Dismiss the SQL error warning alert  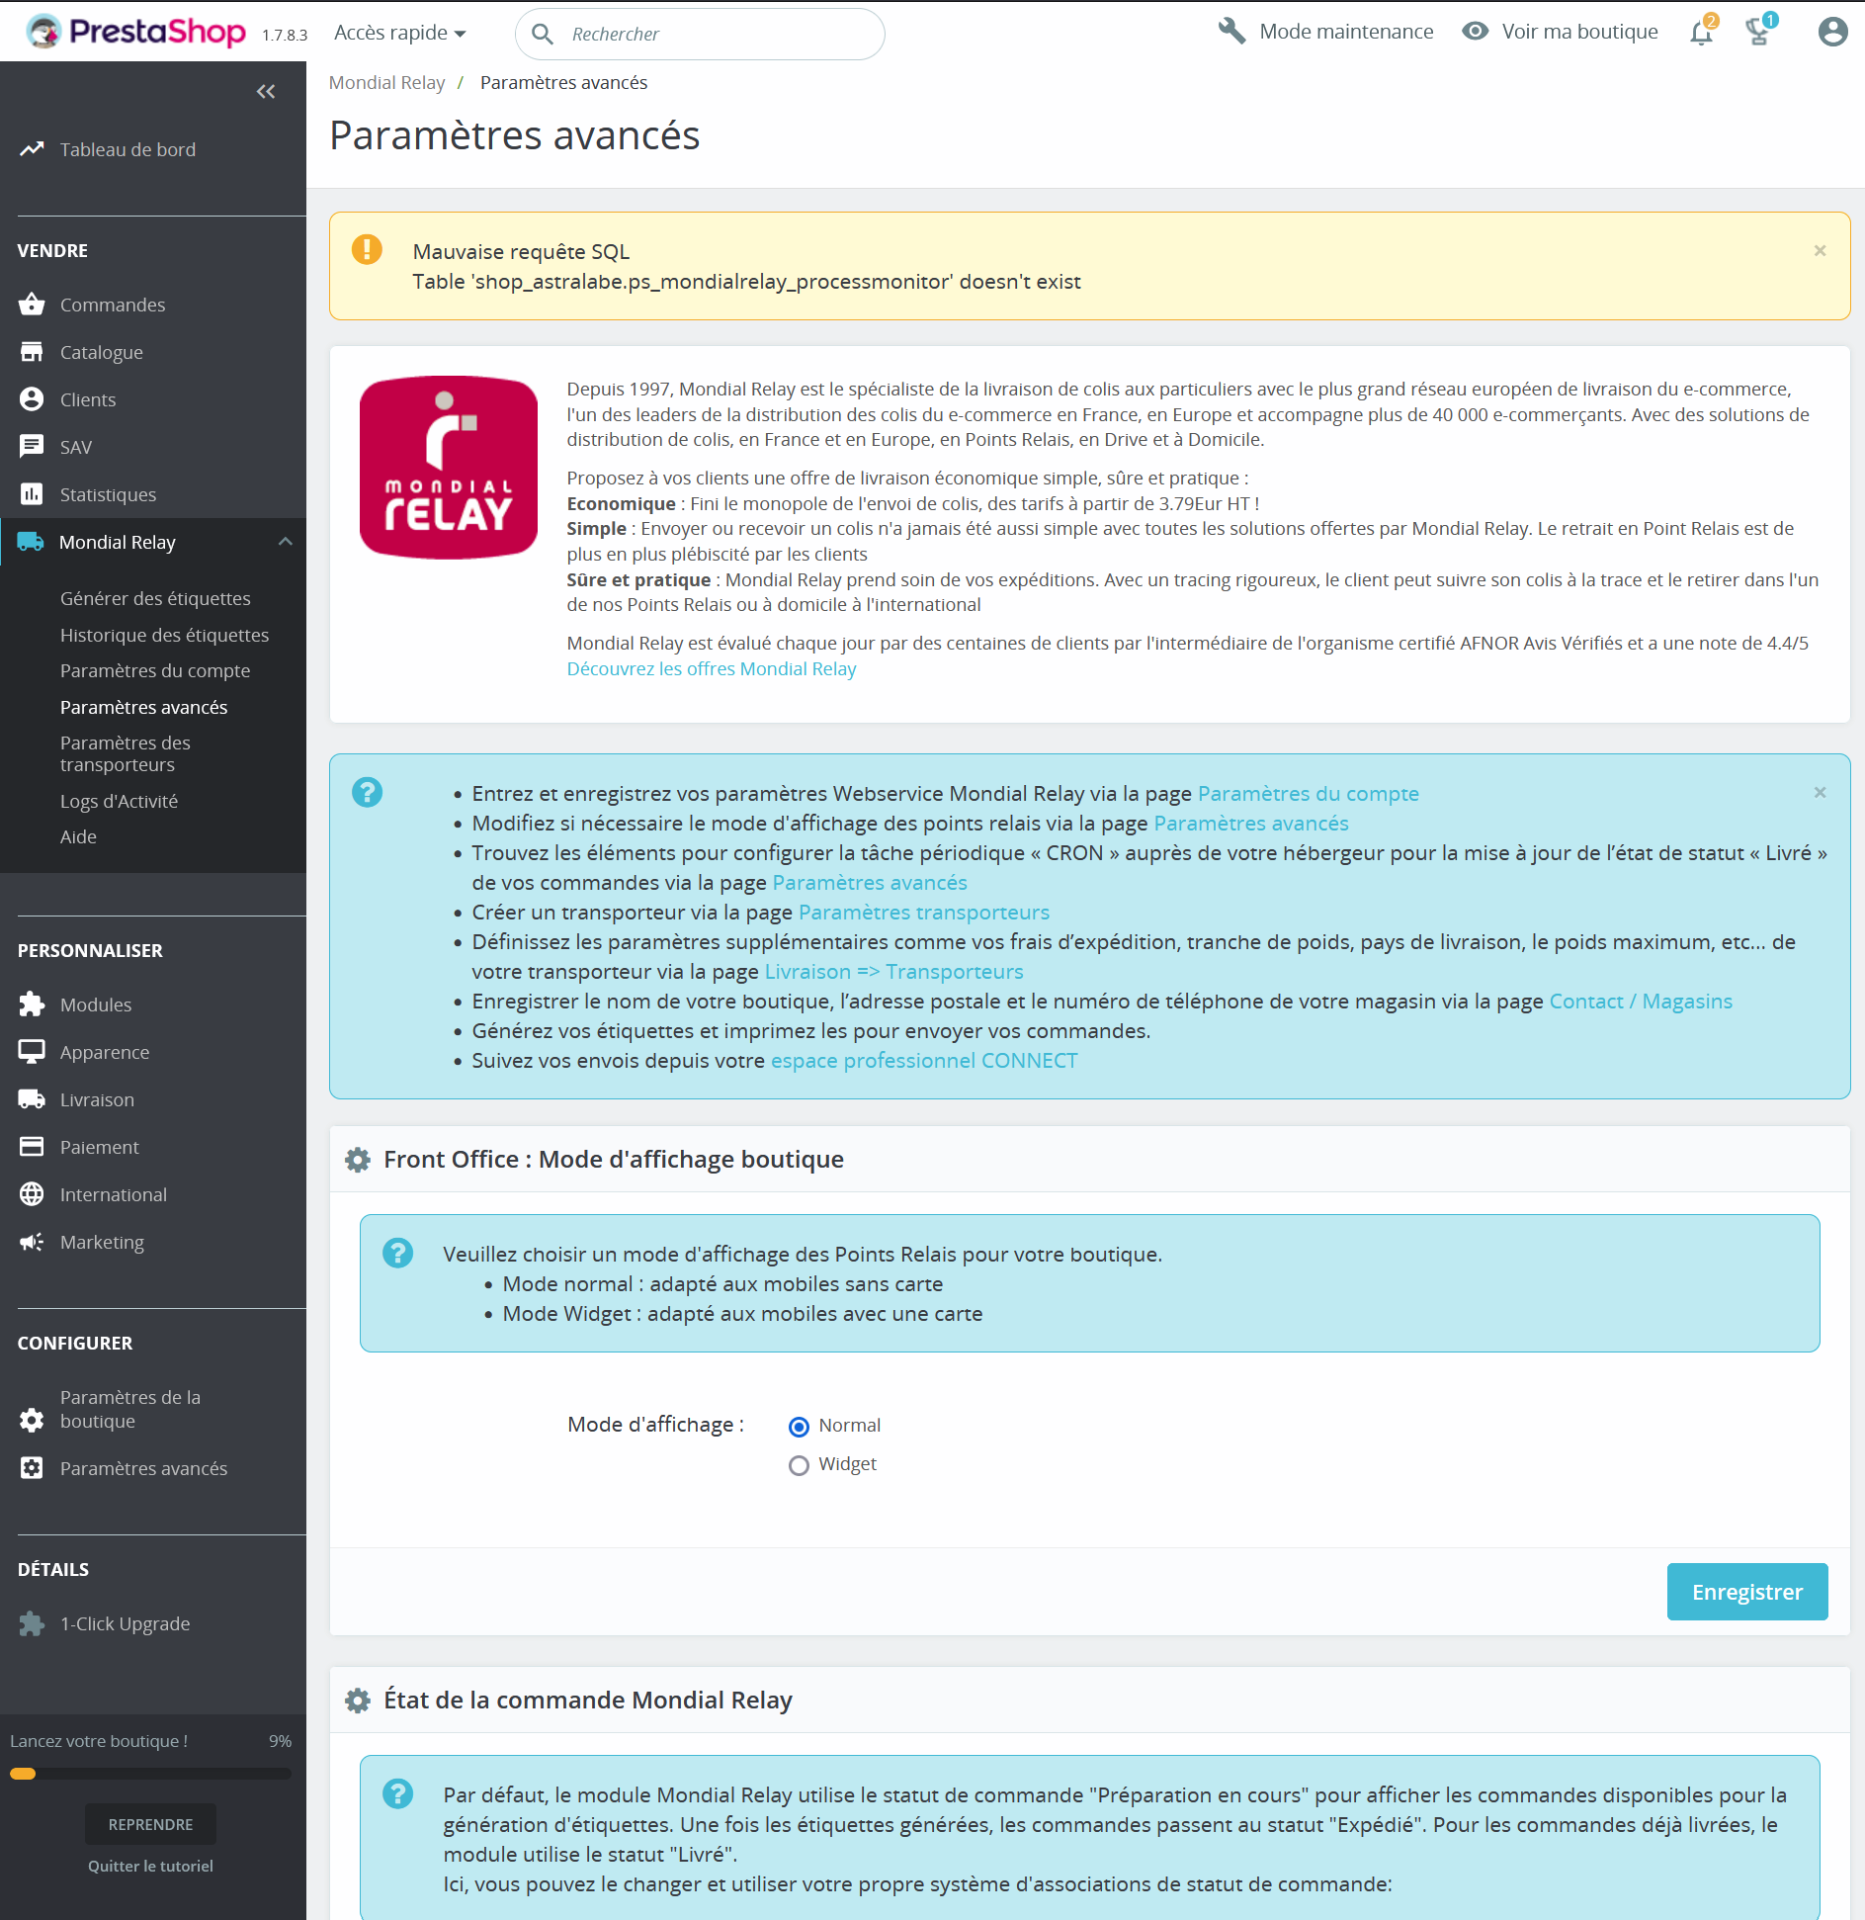tap(1819, 251)
